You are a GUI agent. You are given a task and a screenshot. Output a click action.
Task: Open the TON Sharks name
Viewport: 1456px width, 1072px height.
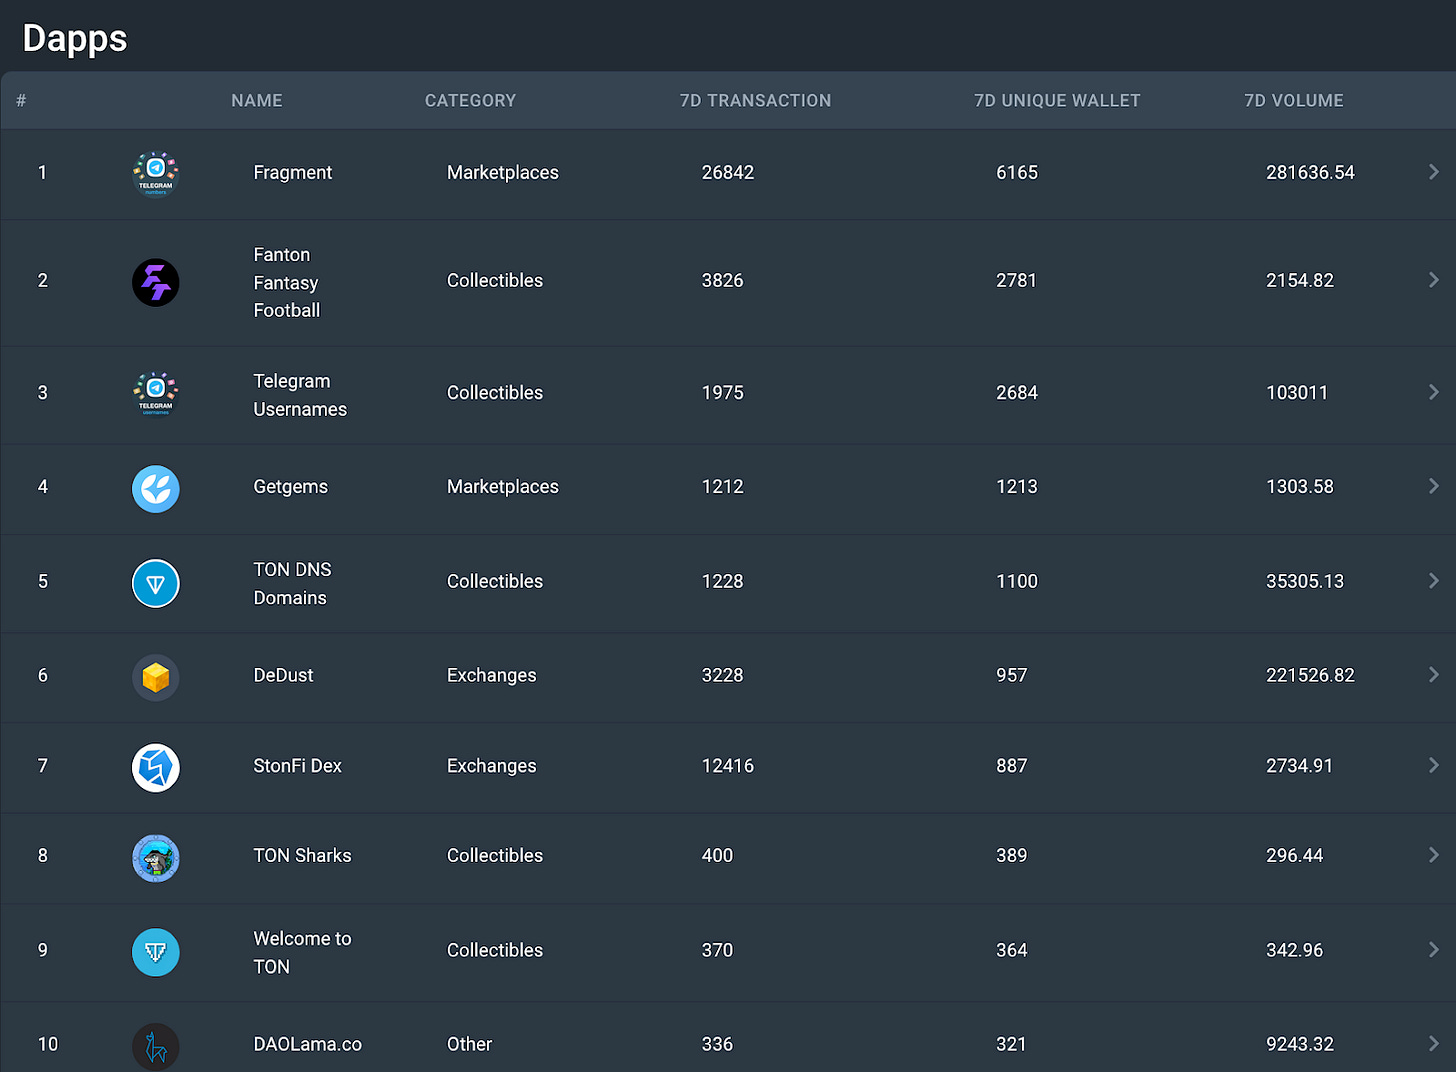[x=303, y=855]
